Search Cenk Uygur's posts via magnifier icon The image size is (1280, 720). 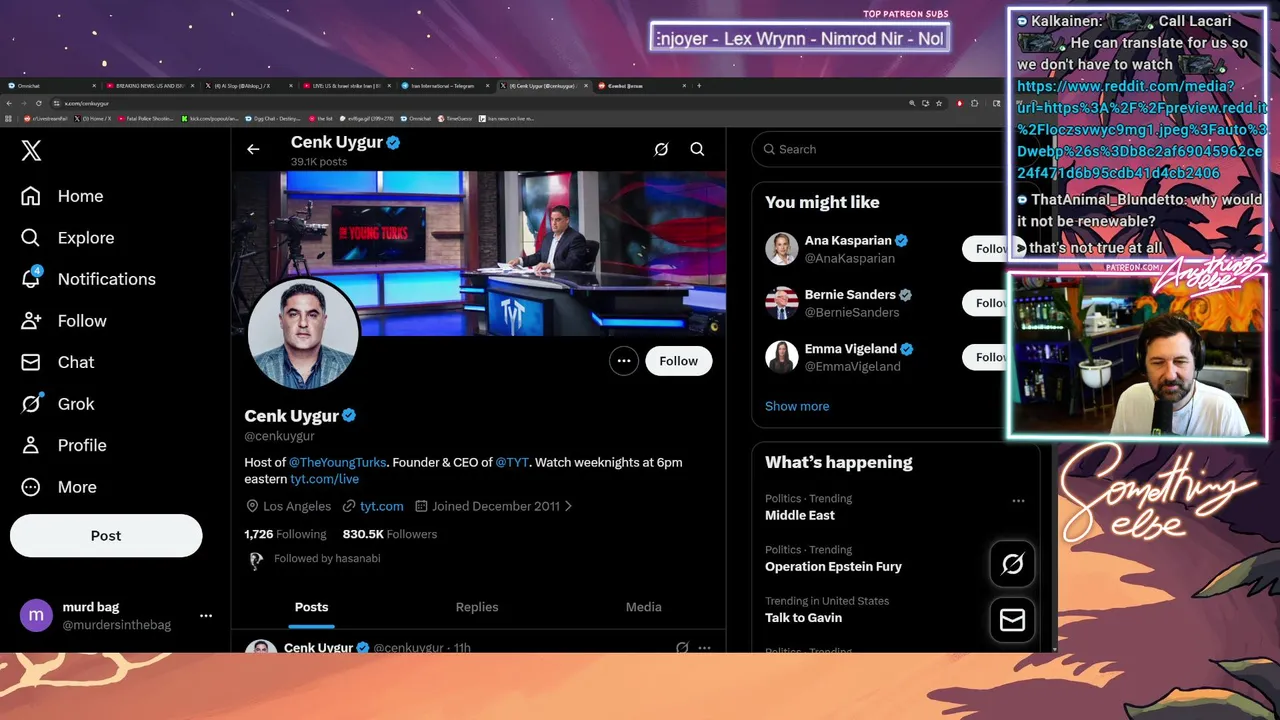(697, 149)
